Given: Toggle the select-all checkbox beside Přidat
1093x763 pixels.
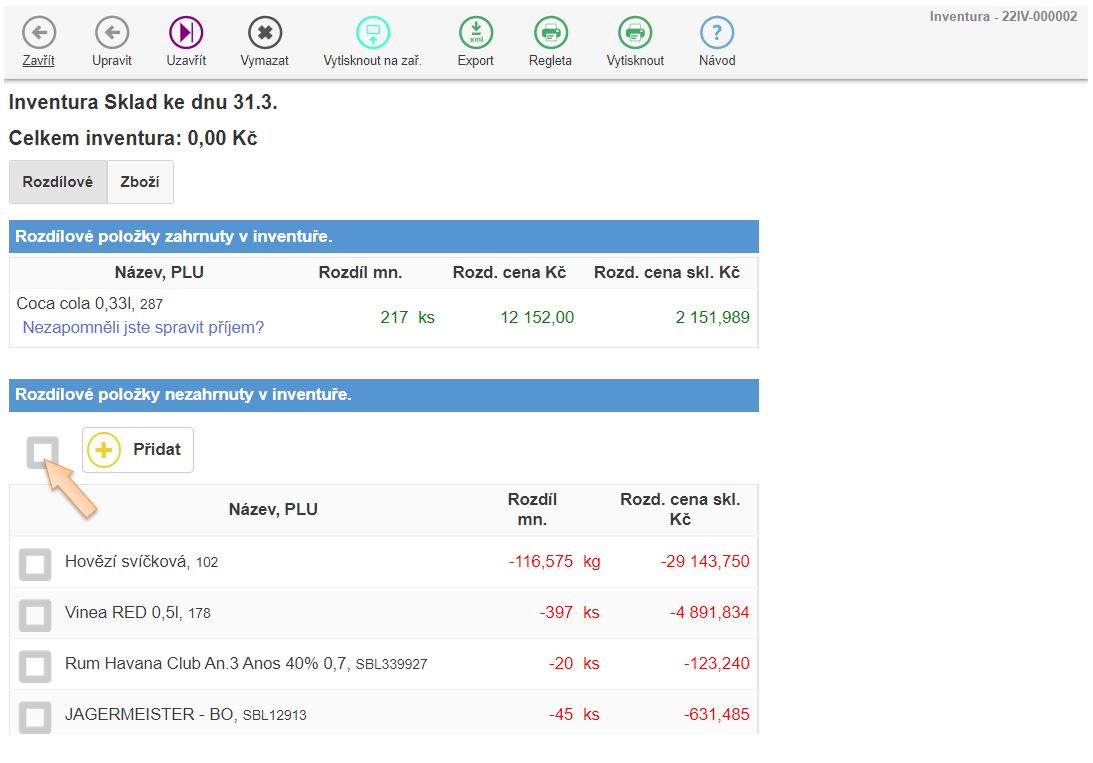Looking at the screenshot, I should 43,453.
